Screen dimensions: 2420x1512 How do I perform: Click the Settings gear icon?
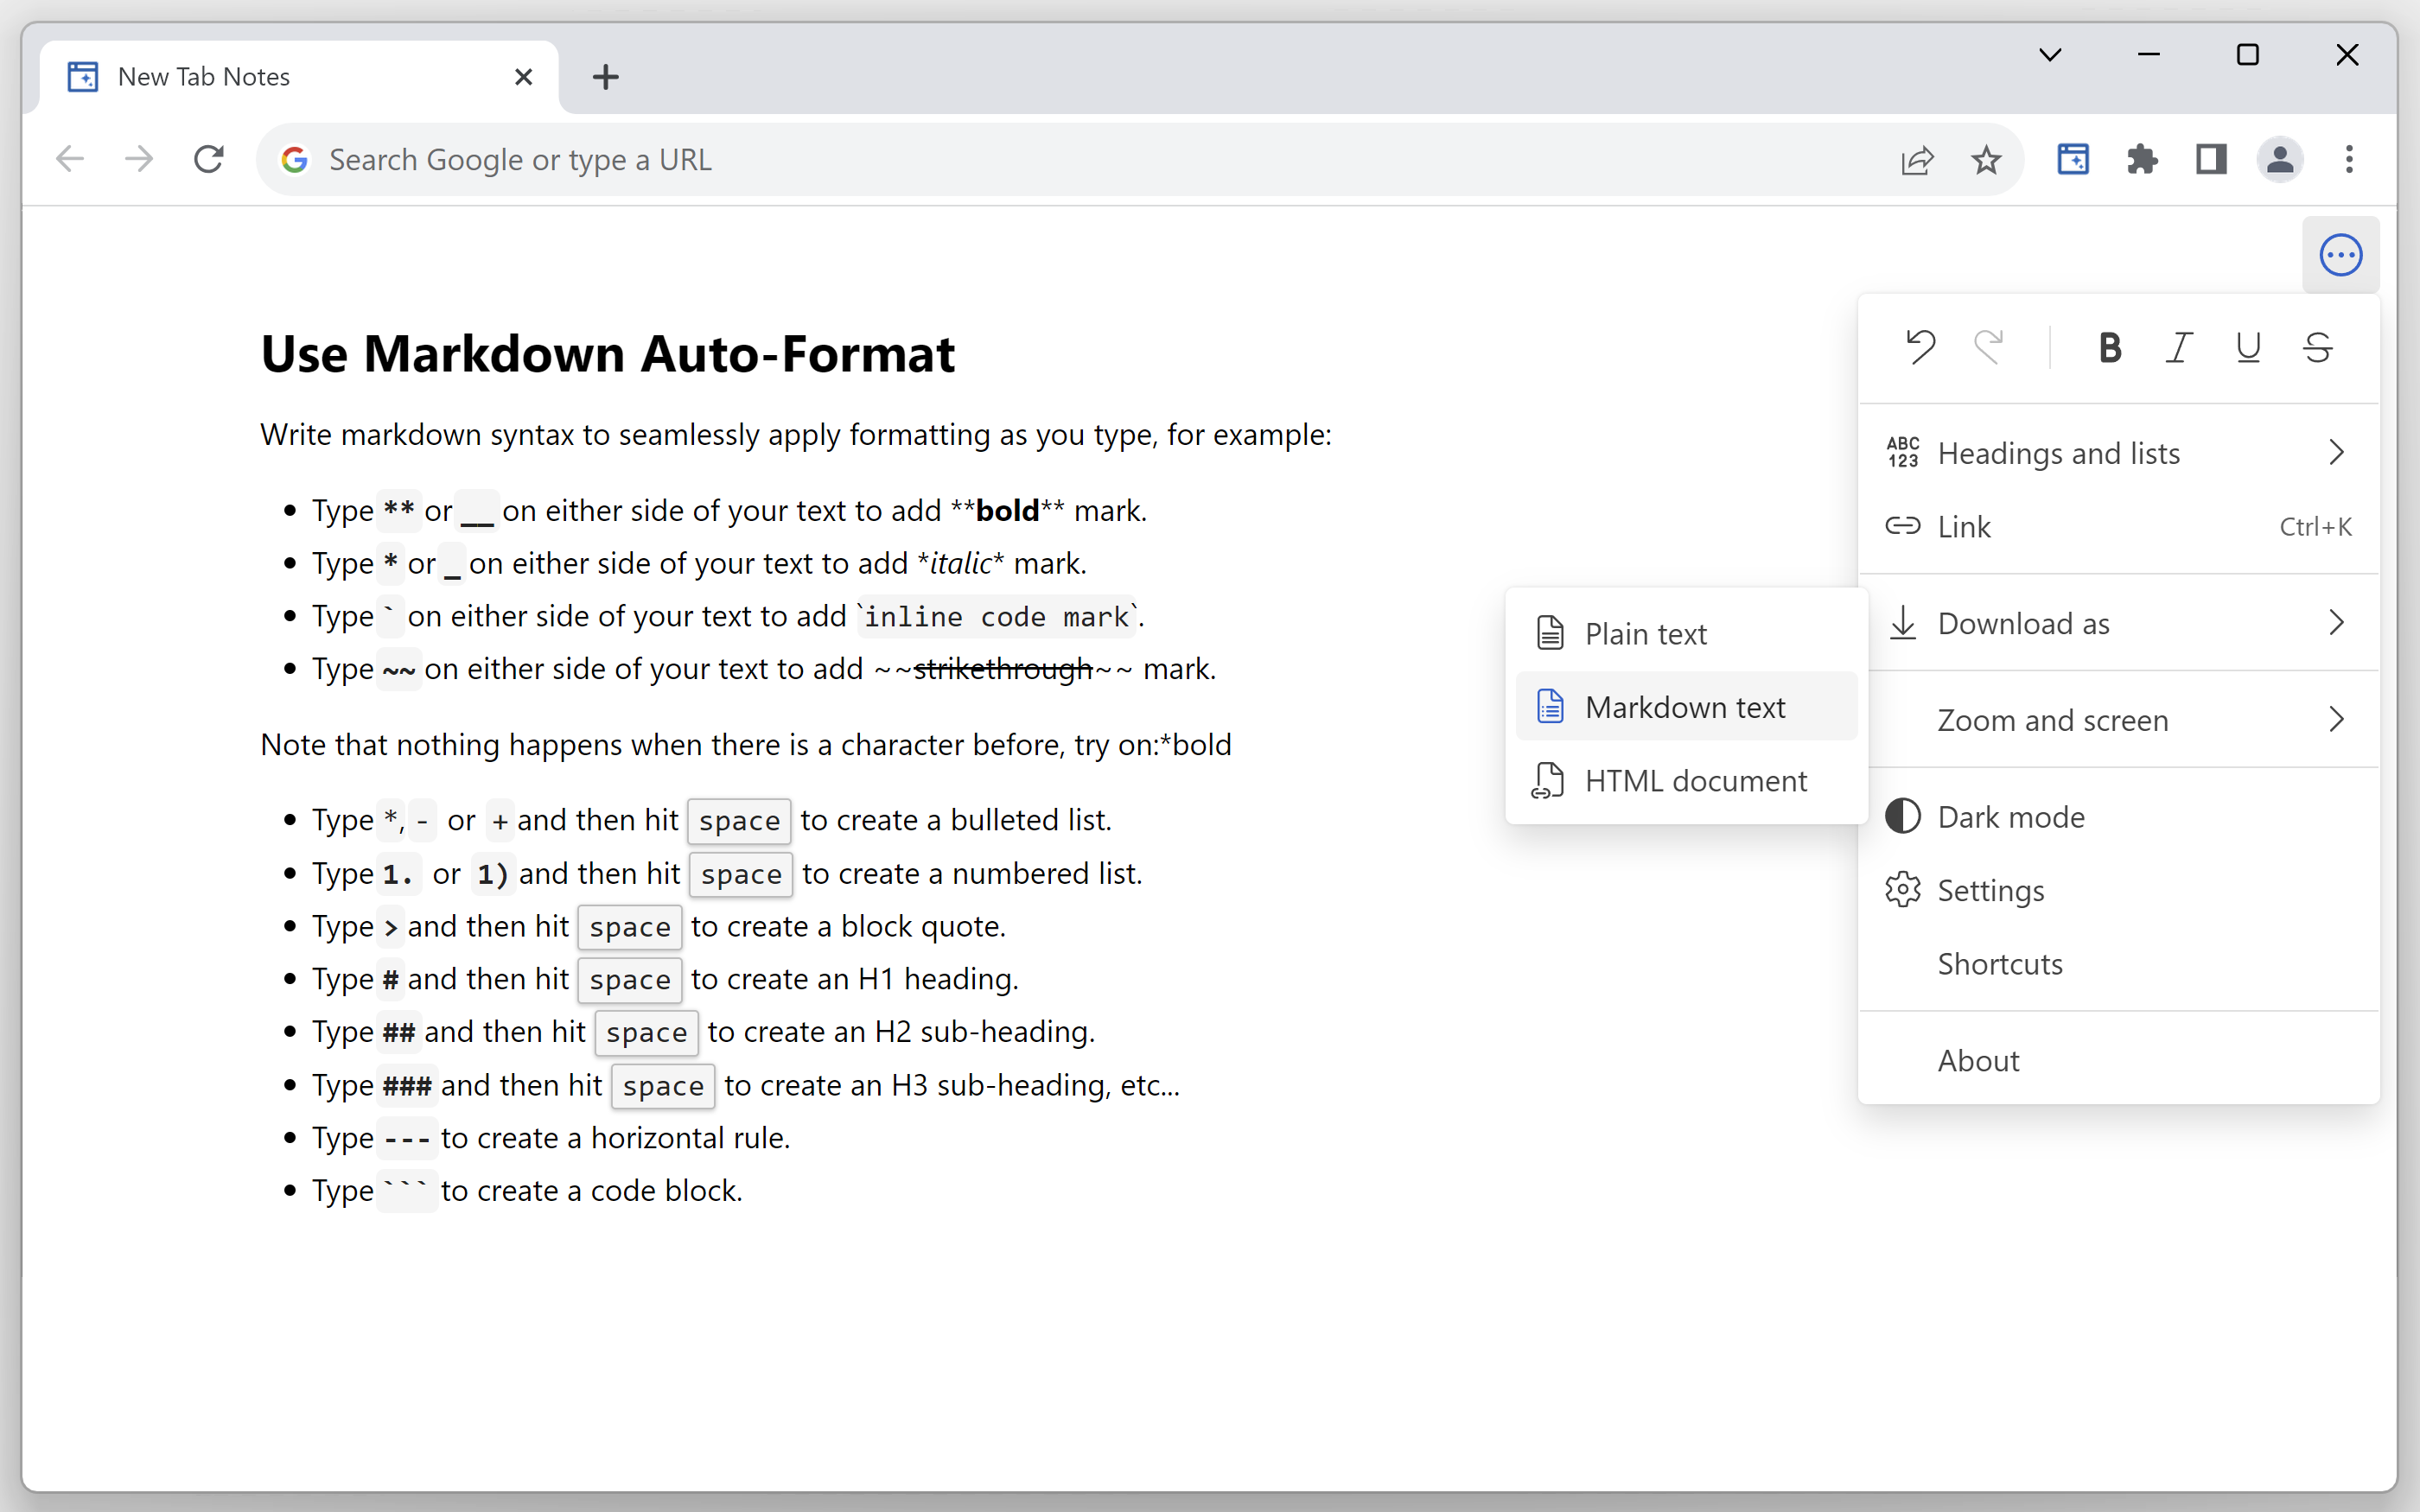[x=1903, y=890]
